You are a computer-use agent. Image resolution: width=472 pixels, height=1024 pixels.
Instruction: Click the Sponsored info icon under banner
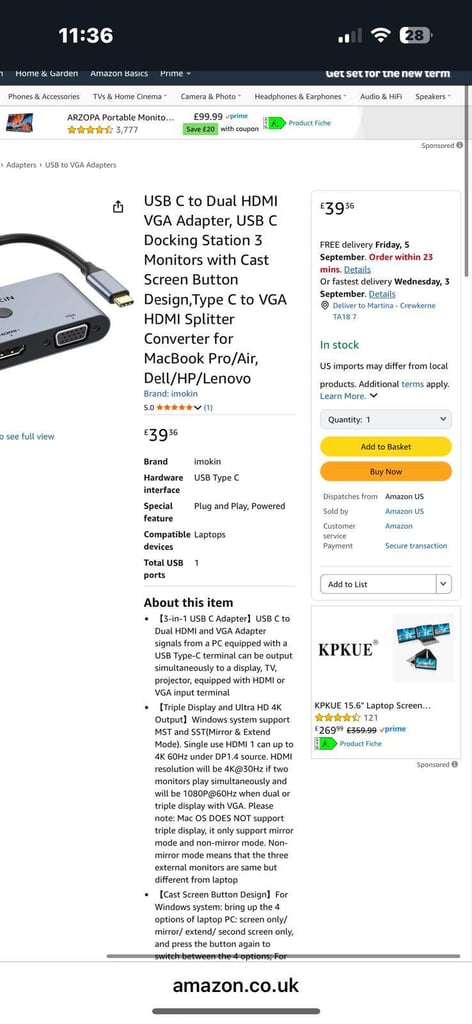click(460, 146)
